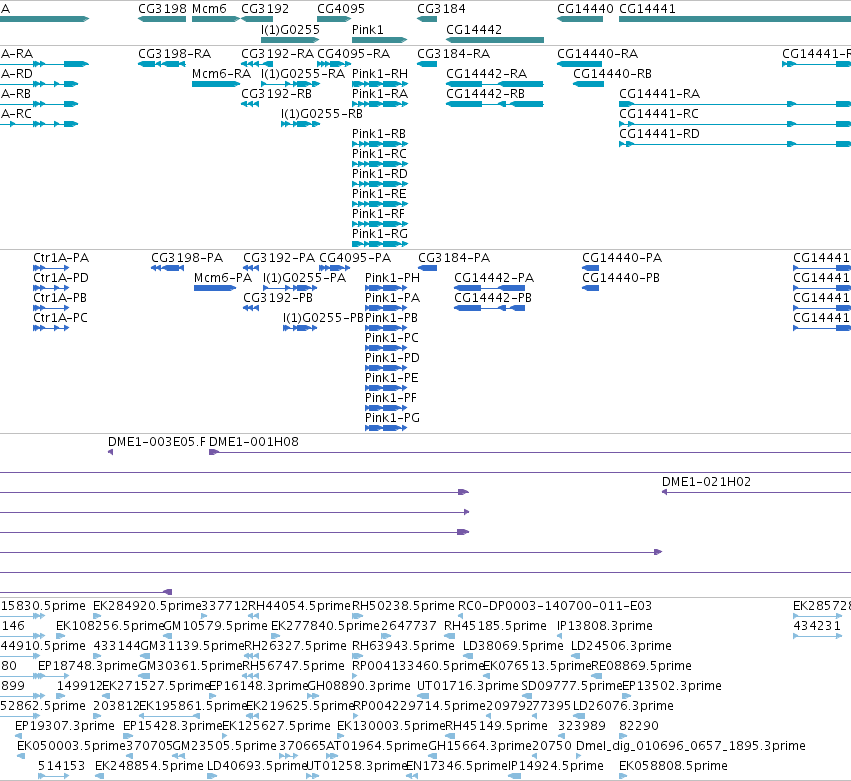Click the CG3184 gene label
The width and height of the screenshot is (851, 781).
(x=441, y=9)
